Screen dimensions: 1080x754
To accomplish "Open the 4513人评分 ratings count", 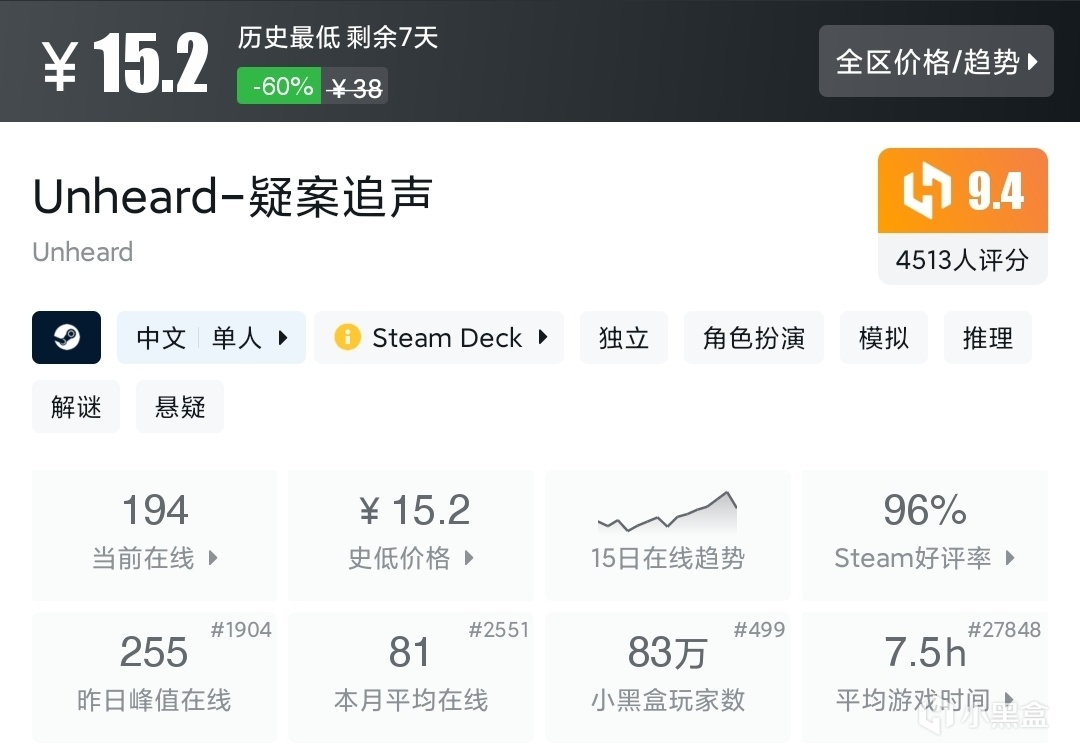I will click(962, 260).
